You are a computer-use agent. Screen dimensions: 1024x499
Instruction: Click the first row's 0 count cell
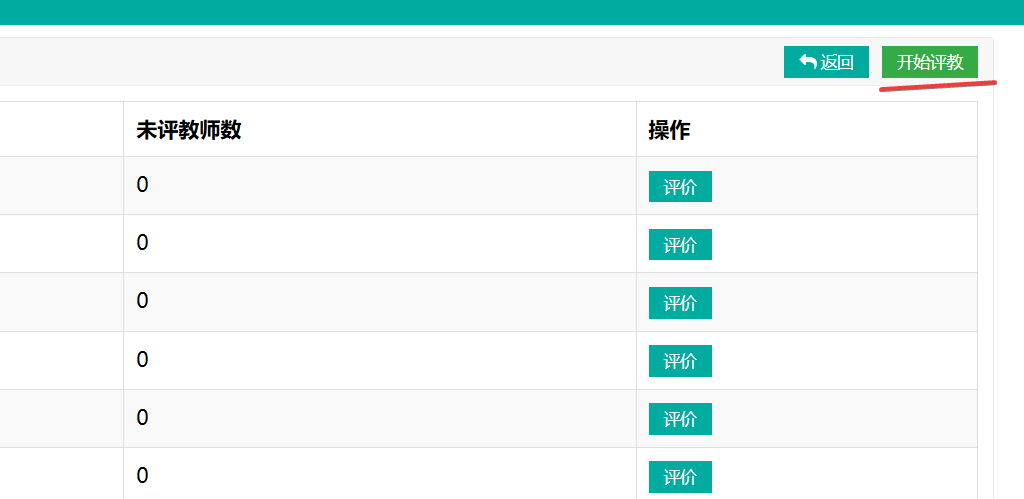pyautogui.click(x=143, y=185)
